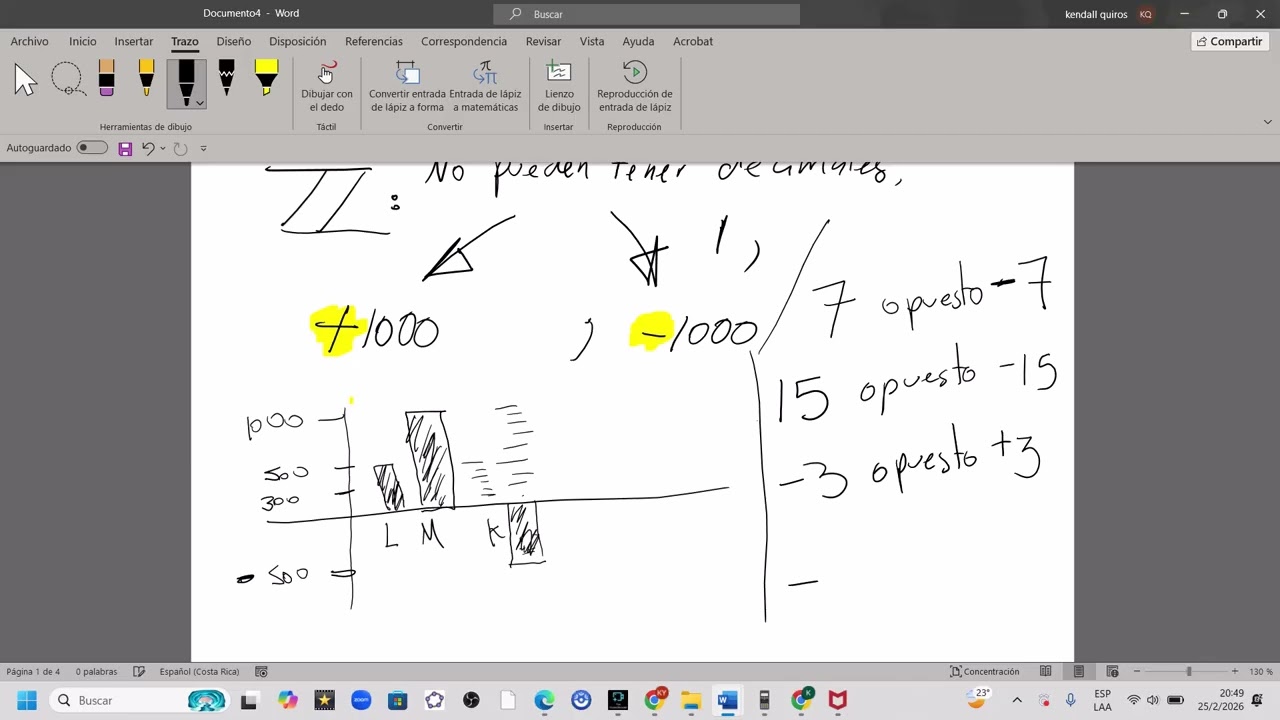
Task: Open Microsoft Store from the taskbar
Action: pyautogui.click(x=398, y=700)
